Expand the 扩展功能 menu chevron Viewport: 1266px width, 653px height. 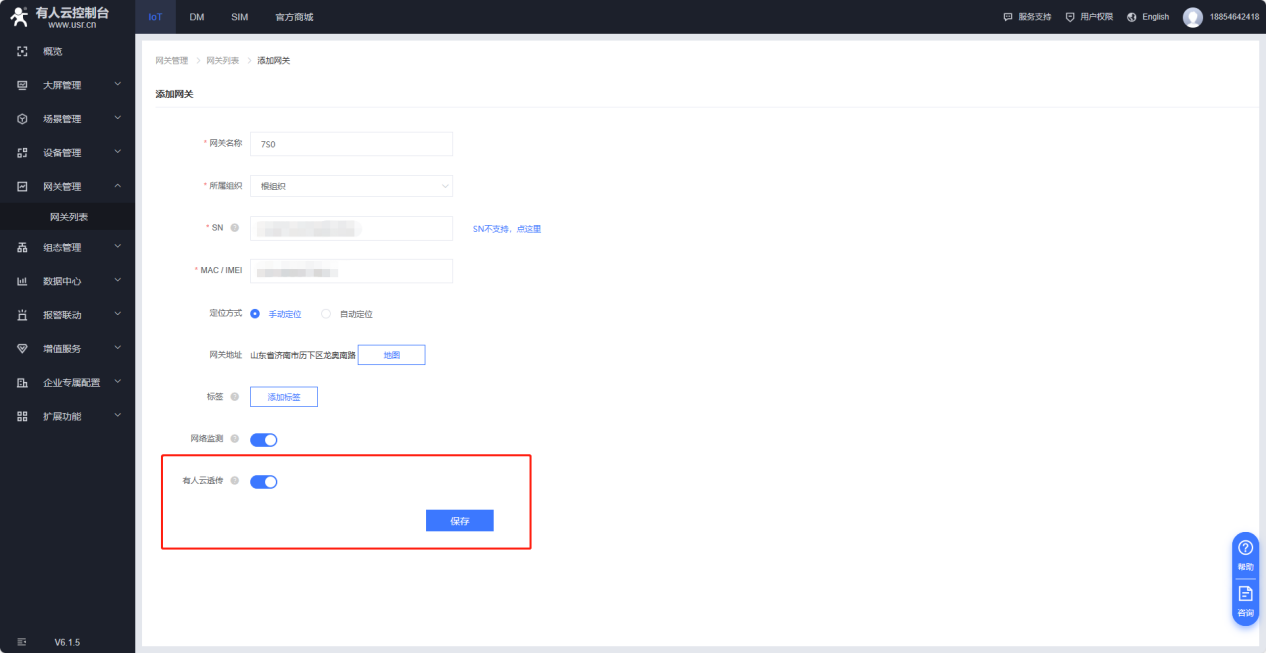pos(118,415)
